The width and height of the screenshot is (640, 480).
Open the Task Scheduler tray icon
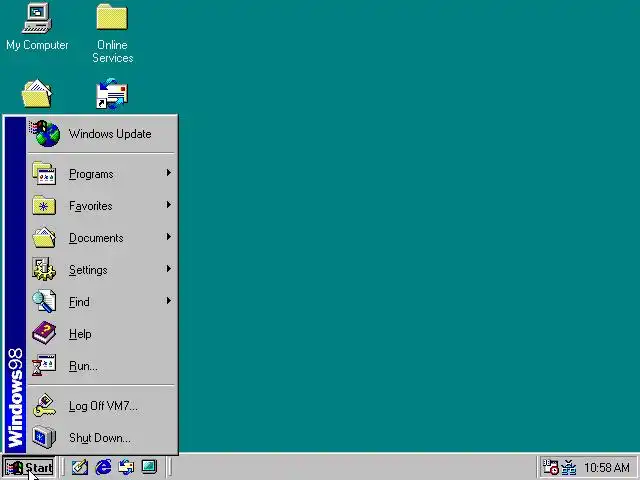(550, 467)
